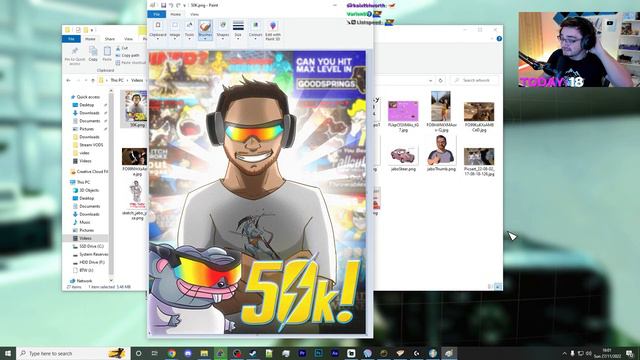Open the Share tab in File Explorer
640x360 pixels.
coord(110,39)
